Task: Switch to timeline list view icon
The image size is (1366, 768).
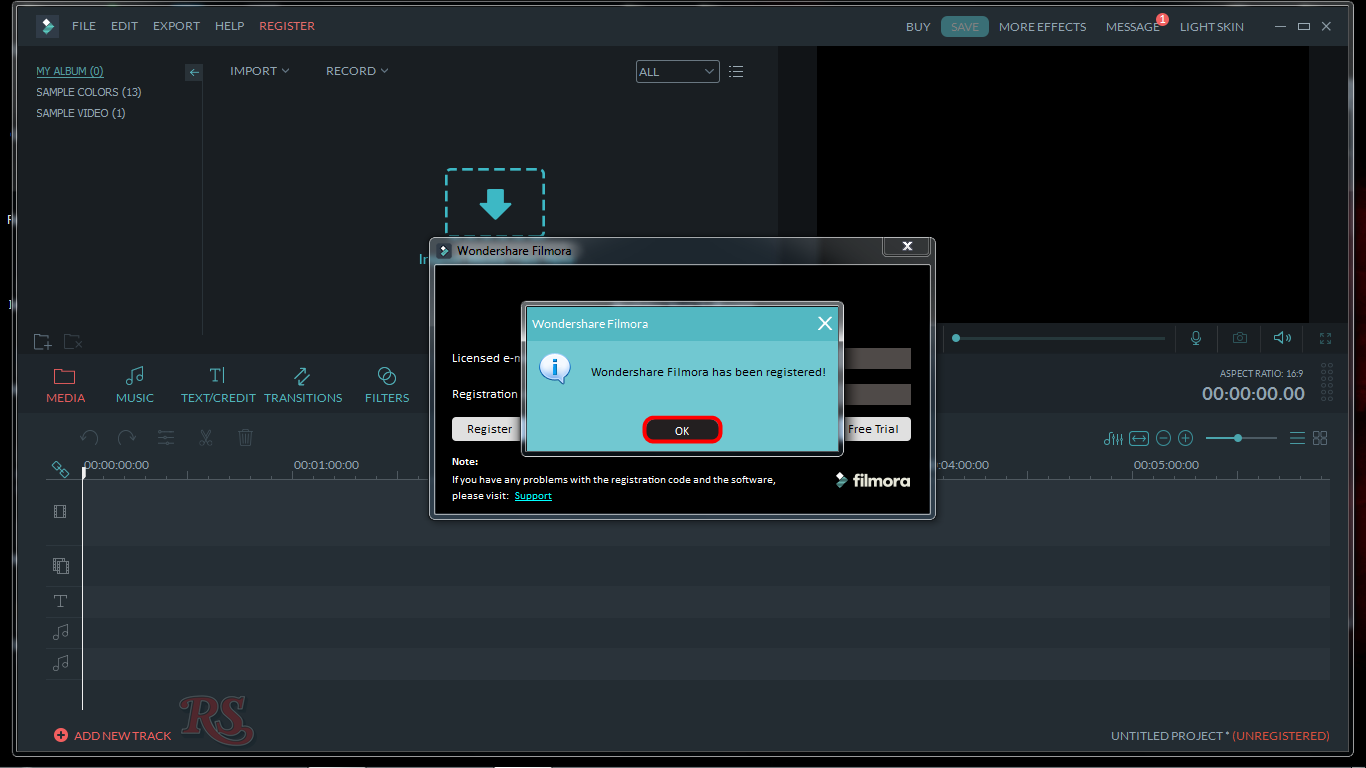Action: click(1297, 438)
